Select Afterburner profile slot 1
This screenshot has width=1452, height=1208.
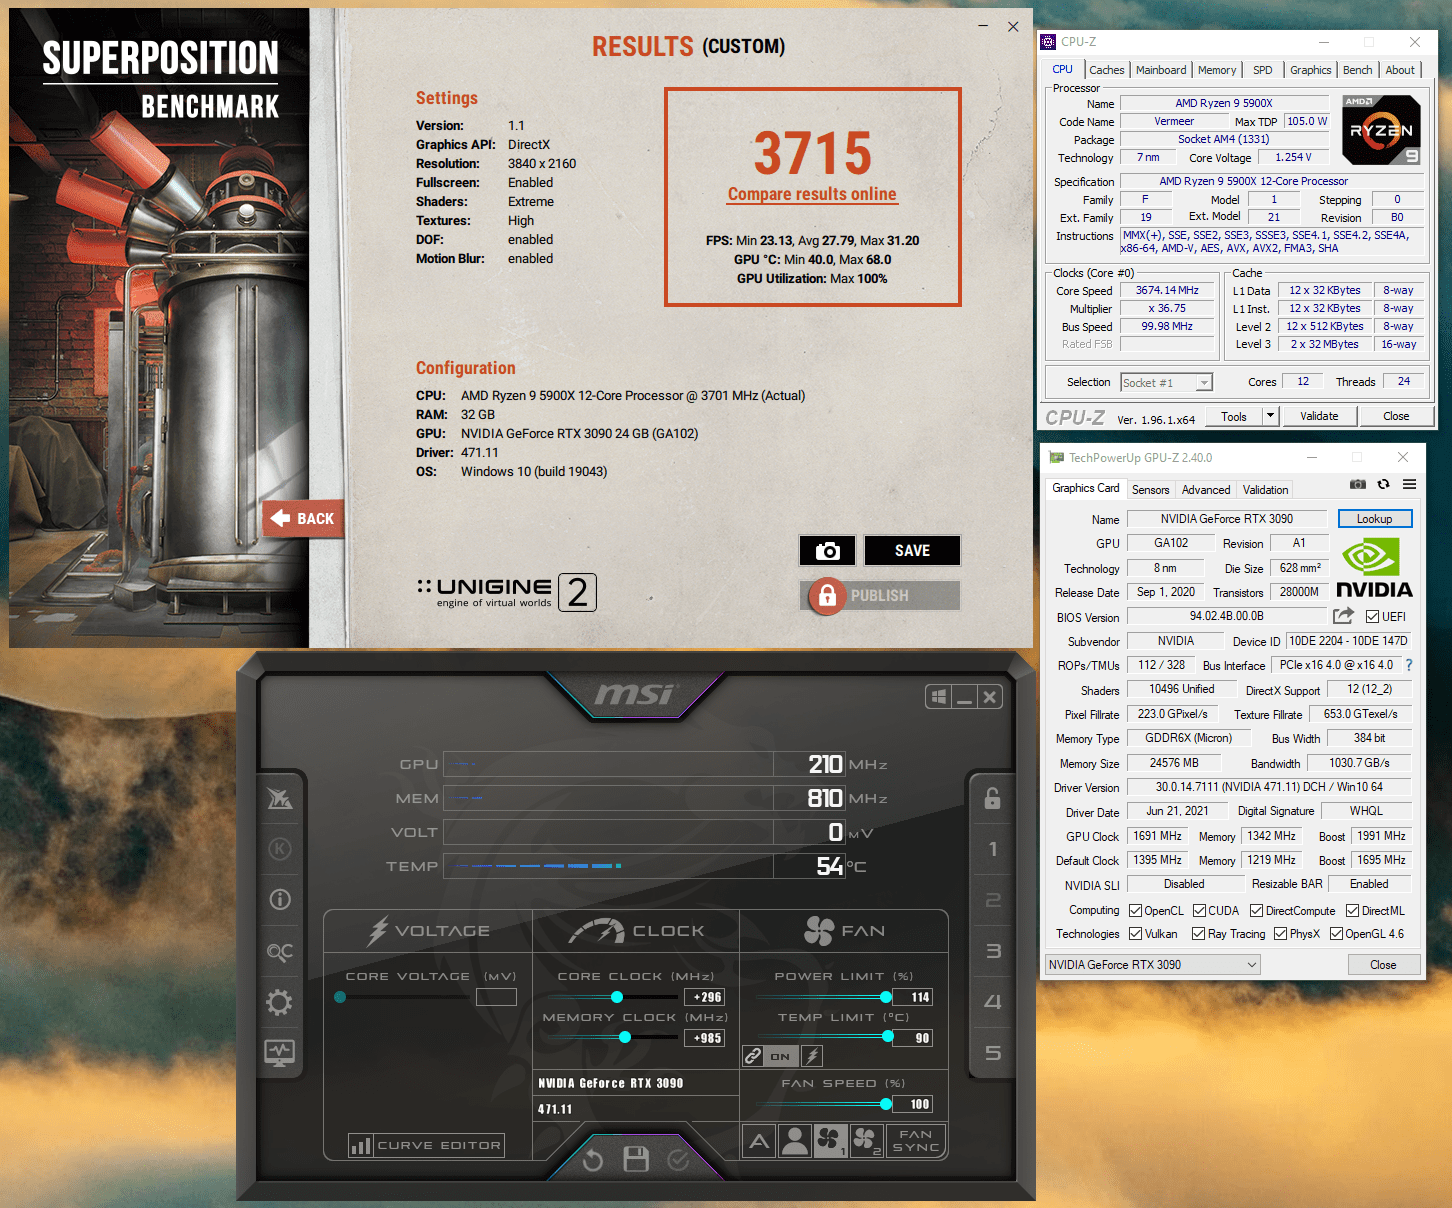click(x=992, y=849)
